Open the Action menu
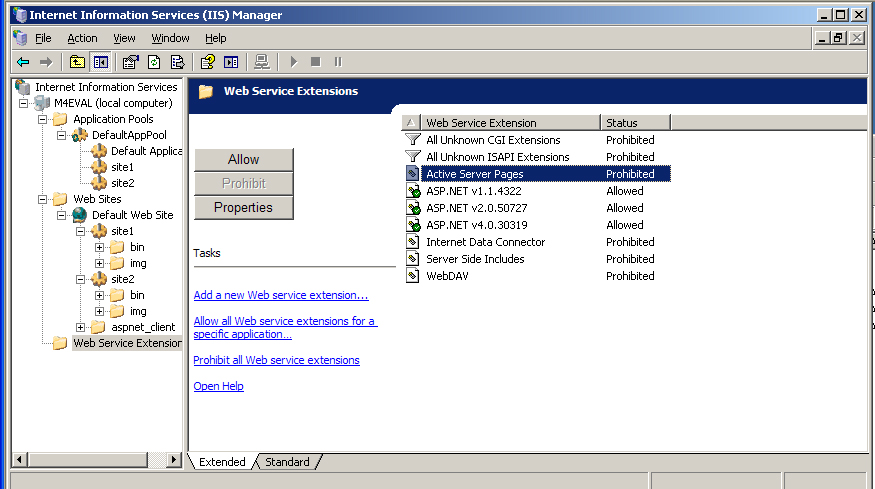 (x=82, y=38)
